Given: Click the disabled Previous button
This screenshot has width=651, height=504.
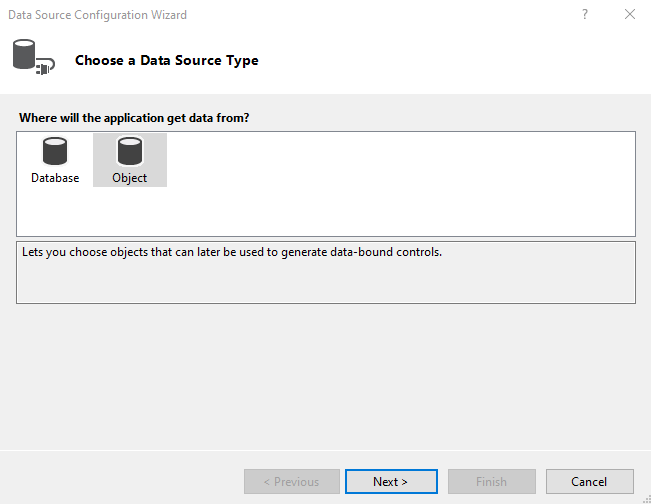Looking at the screenshot, I should 291,482.
